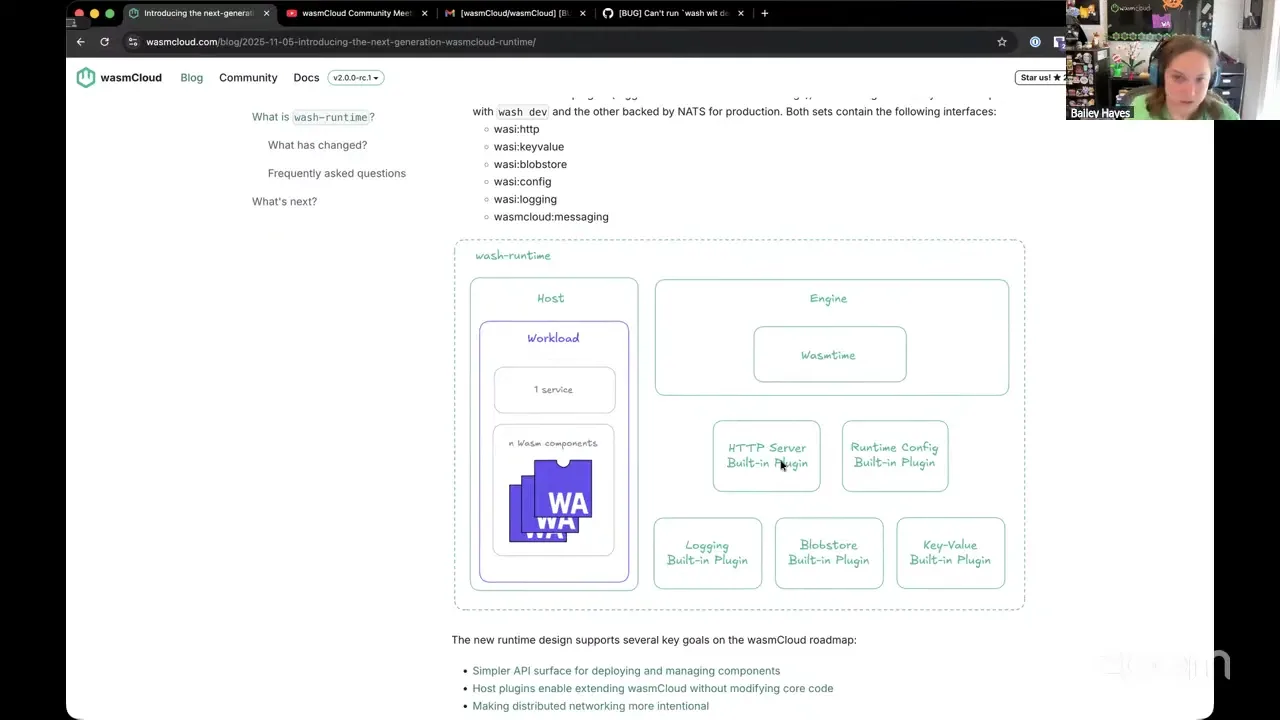Click the wasi:blobstore list item
1280x720 pixels.
point(530,164)
